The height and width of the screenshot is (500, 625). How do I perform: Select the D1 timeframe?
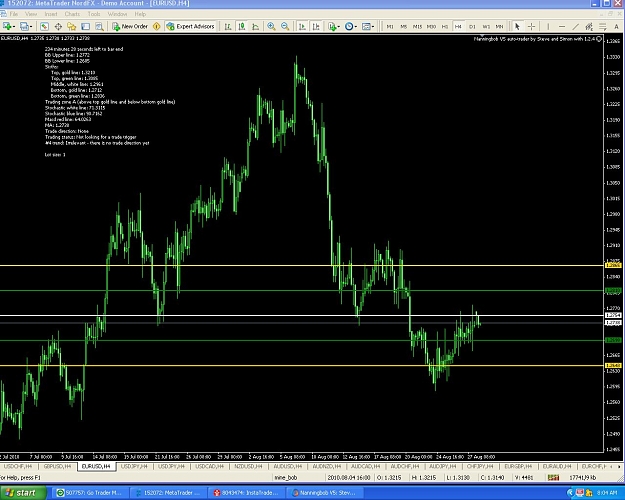[x=472, y=27]
